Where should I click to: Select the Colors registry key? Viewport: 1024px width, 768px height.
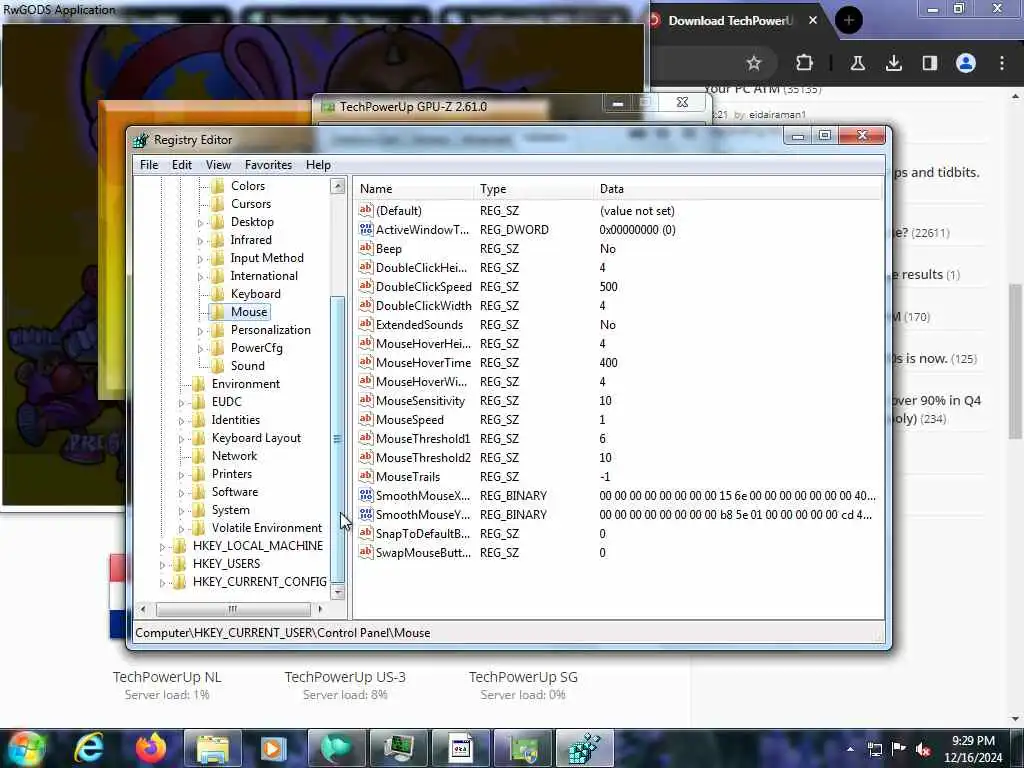tap(248, 186)
